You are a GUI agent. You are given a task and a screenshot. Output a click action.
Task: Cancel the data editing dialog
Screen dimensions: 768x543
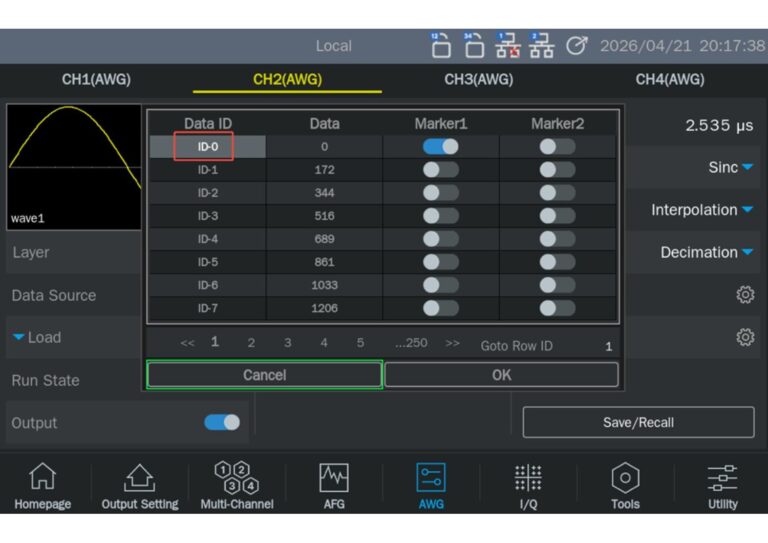click(x=264, y=375)
